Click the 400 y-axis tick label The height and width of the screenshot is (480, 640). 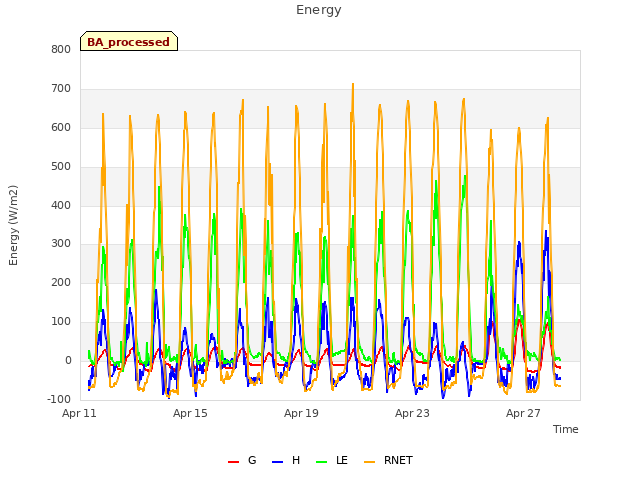[x=61, y=205]
